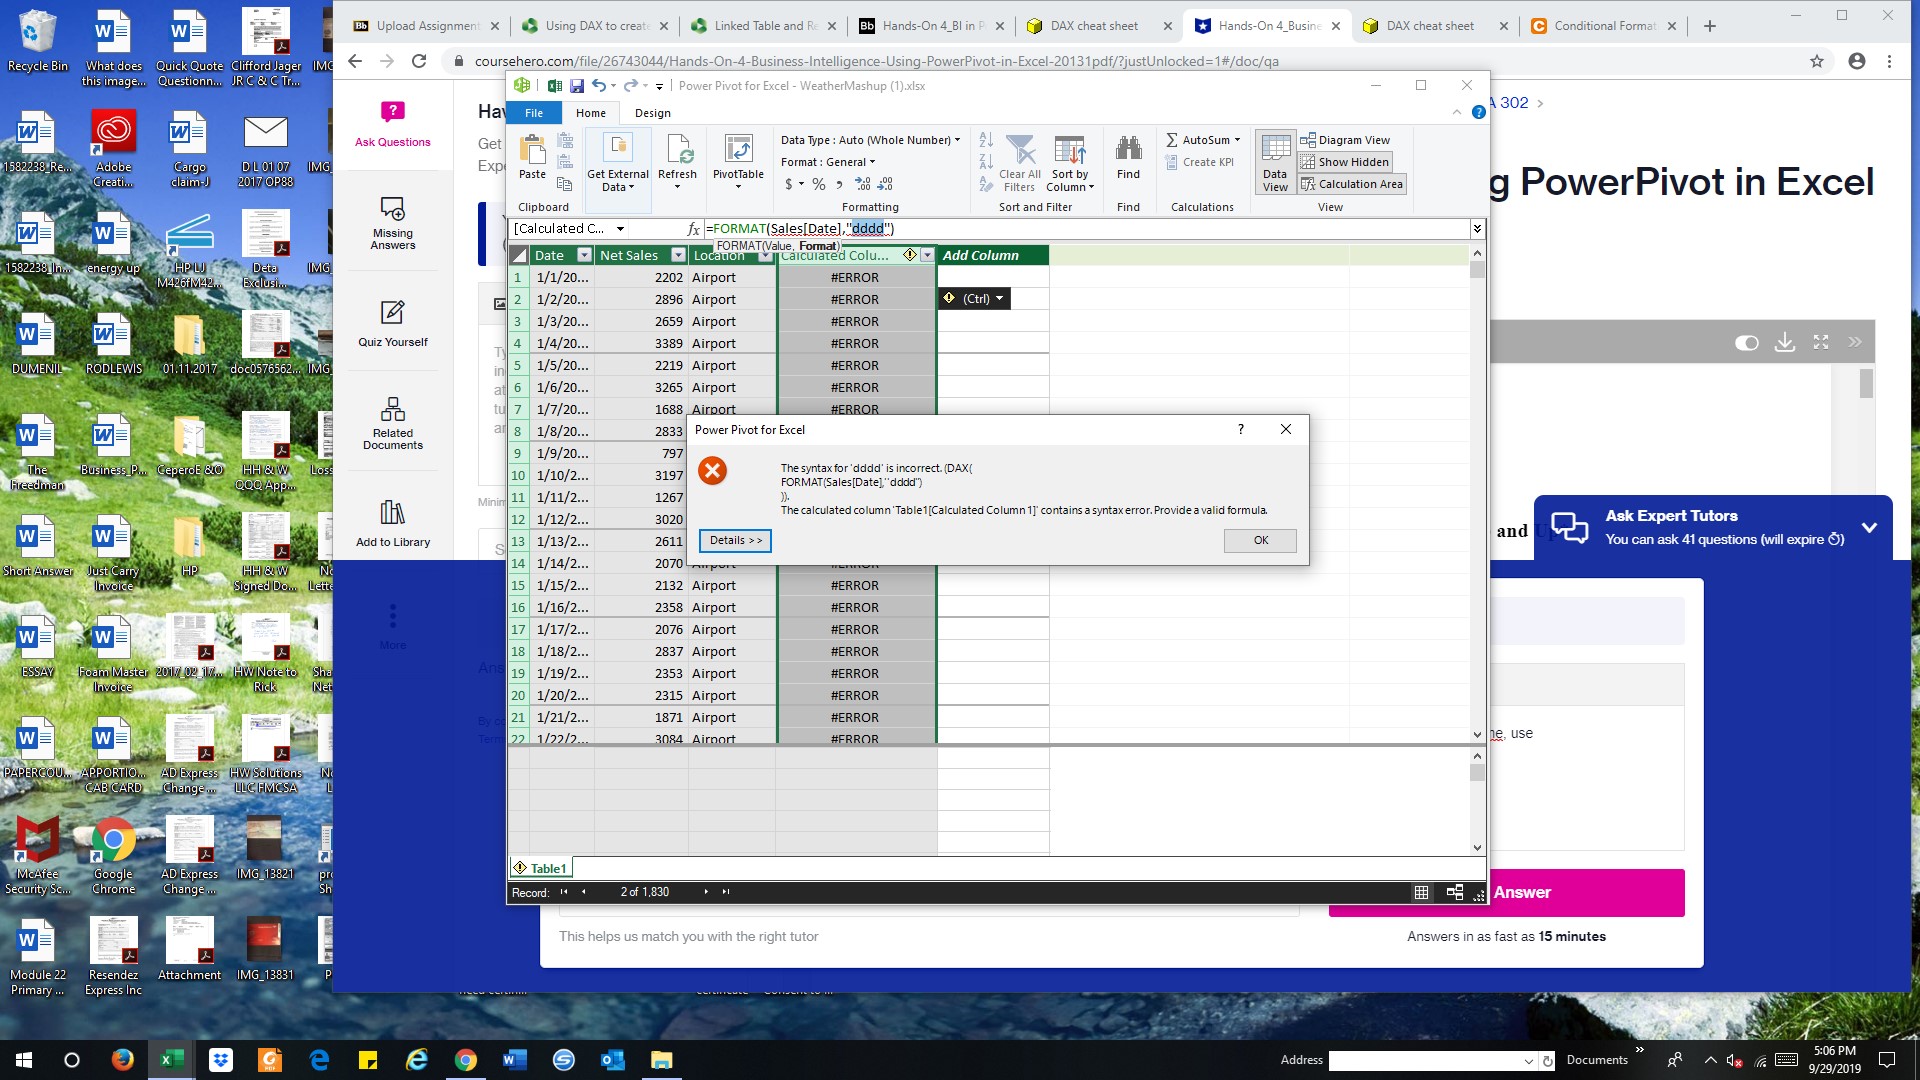
Task: Open the Date column filter dropdown
Action: point(584,255)
